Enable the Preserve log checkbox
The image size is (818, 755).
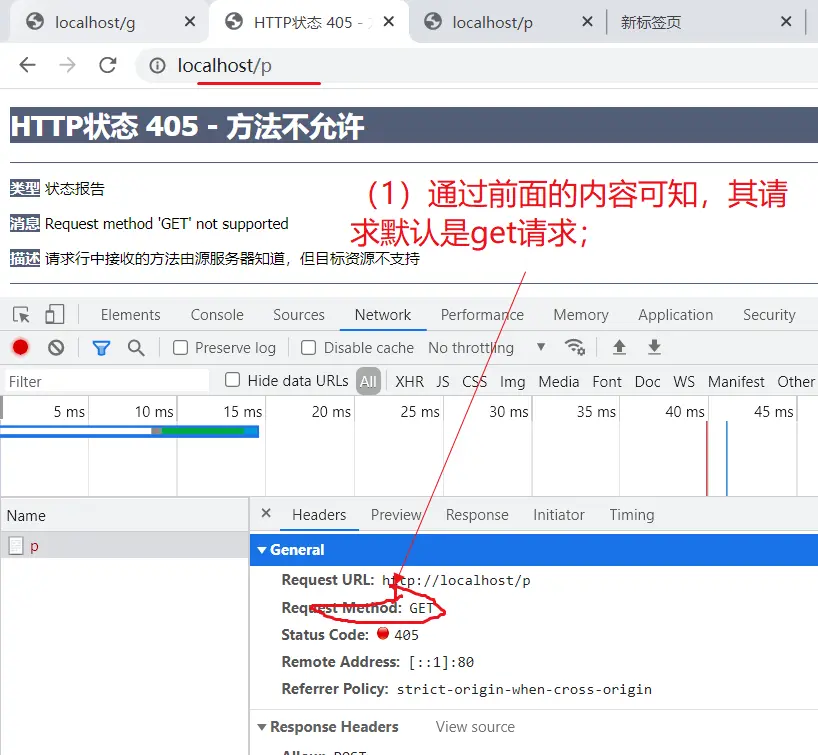tap(181, 347)
